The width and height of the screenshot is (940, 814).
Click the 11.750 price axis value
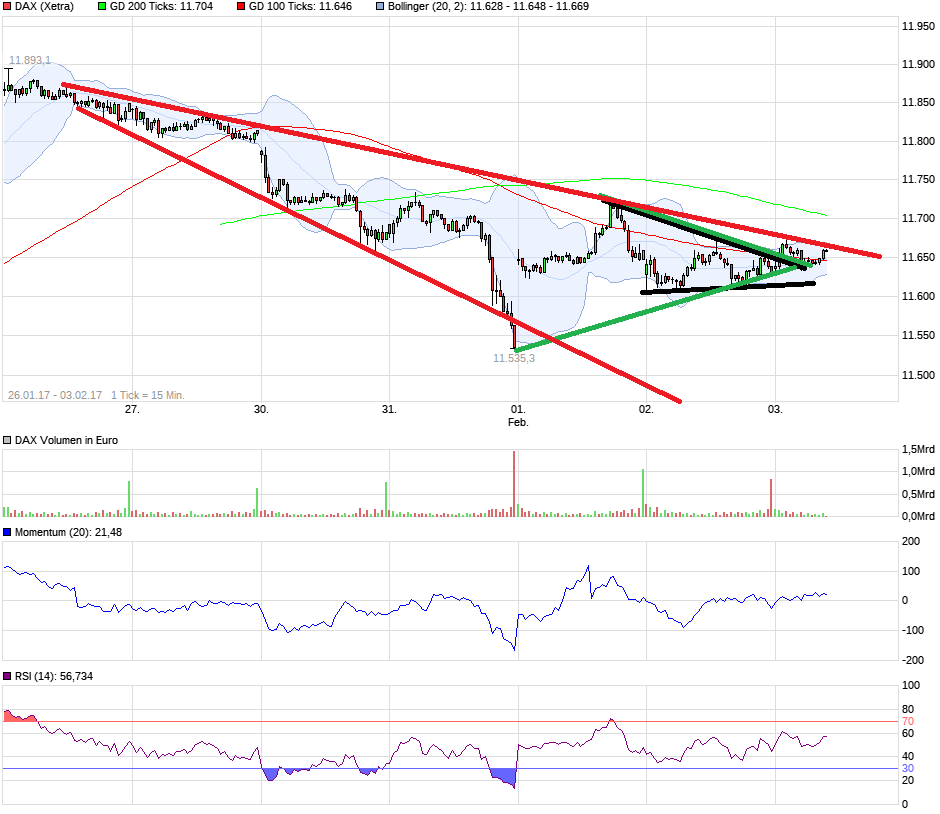tap(918, 179)
